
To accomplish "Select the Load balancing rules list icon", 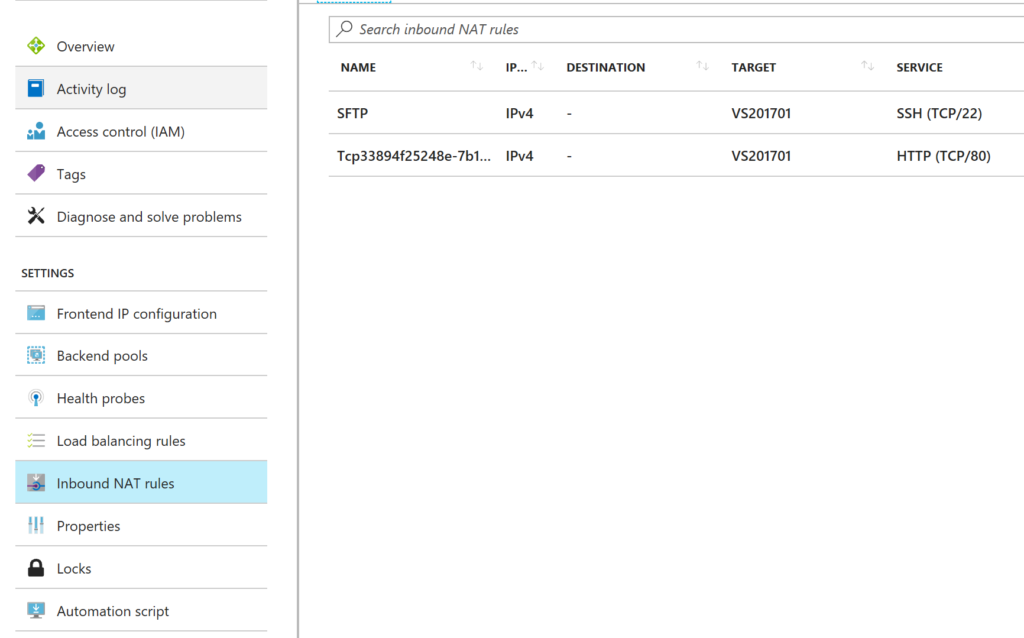I will click(33, 440).
